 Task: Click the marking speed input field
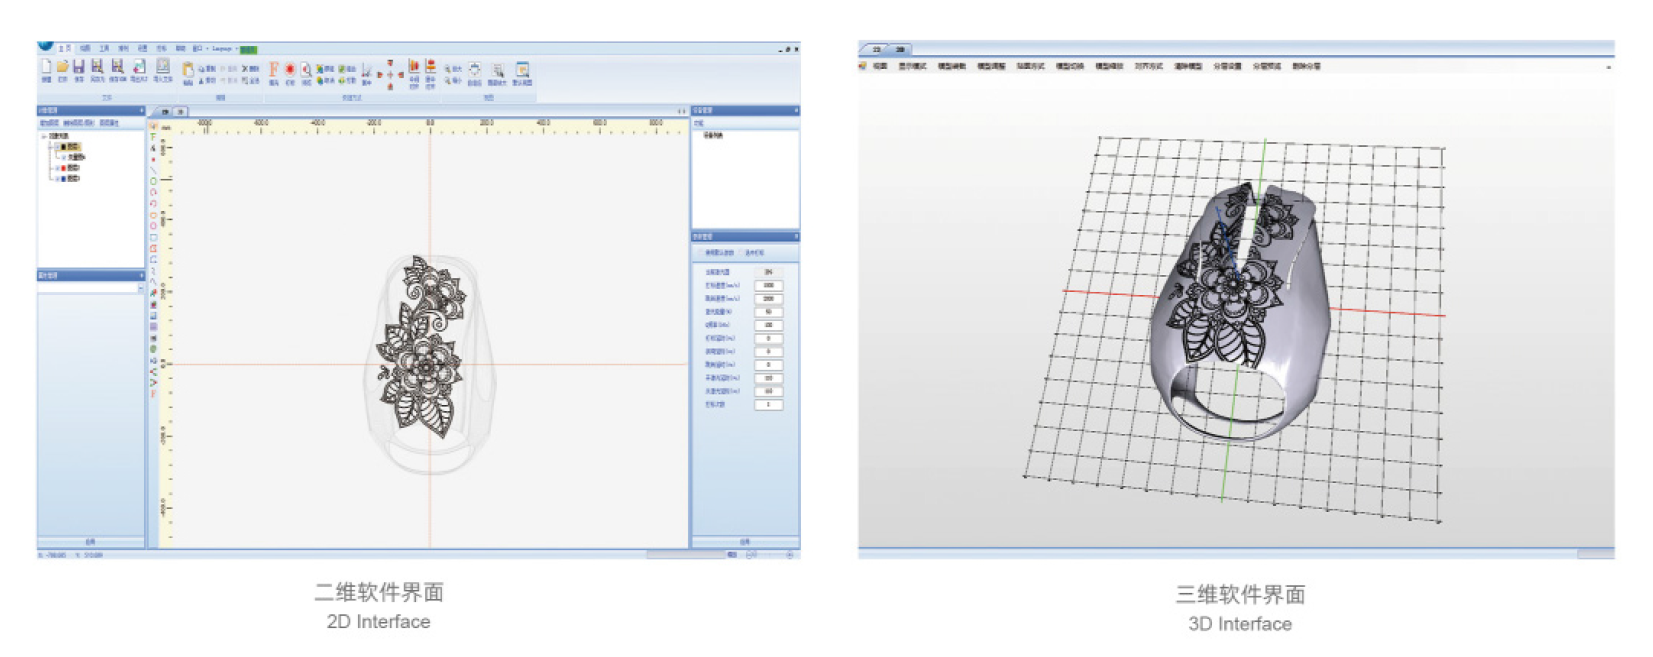tap(768, 285)
